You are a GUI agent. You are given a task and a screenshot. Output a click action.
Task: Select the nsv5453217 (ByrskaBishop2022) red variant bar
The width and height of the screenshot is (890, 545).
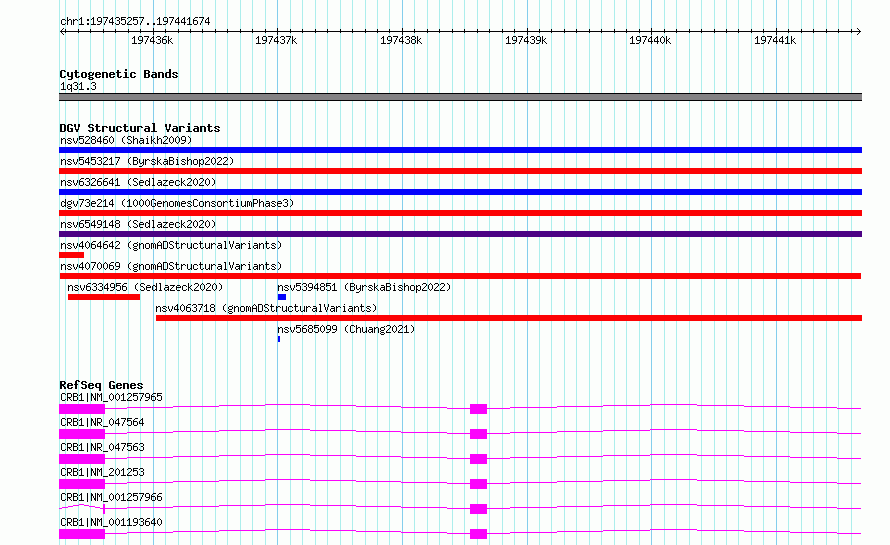(x=460, y=171)
